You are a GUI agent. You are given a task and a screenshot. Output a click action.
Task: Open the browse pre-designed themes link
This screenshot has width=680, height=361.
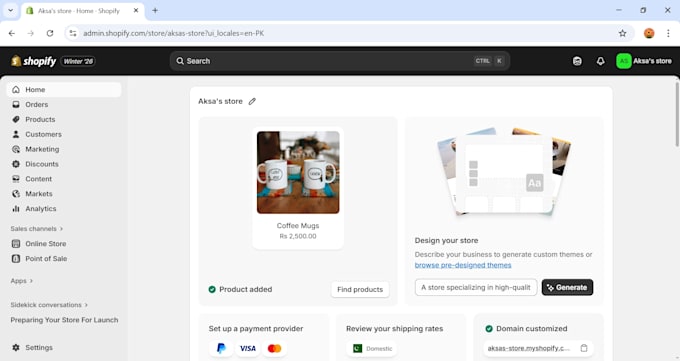[x=463, y=265]
